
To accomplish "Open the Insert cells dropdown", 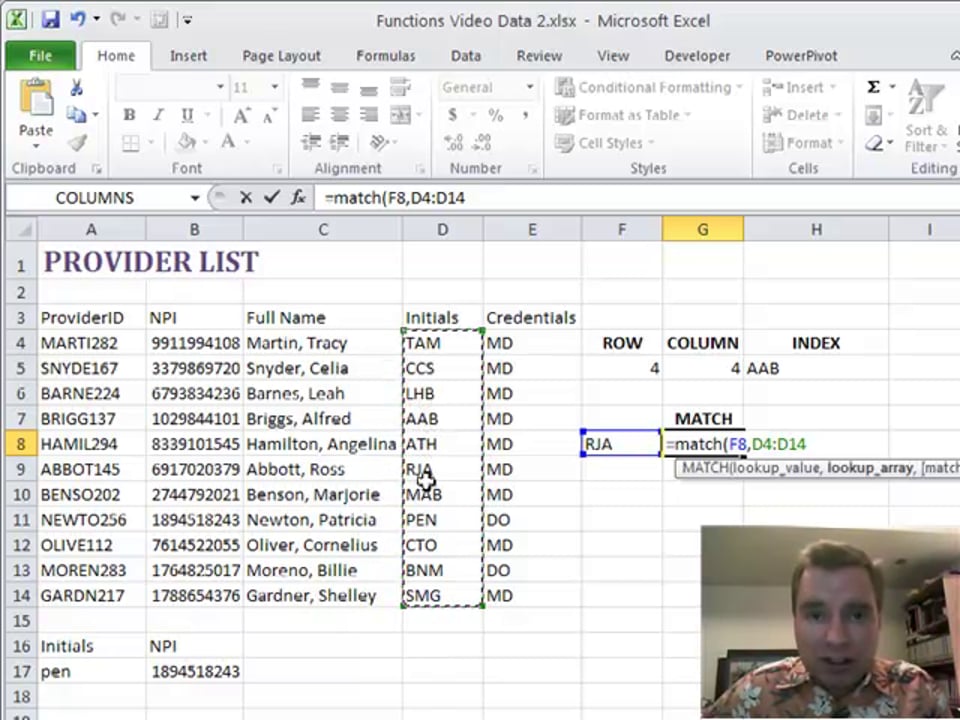I will pos(800,87).
